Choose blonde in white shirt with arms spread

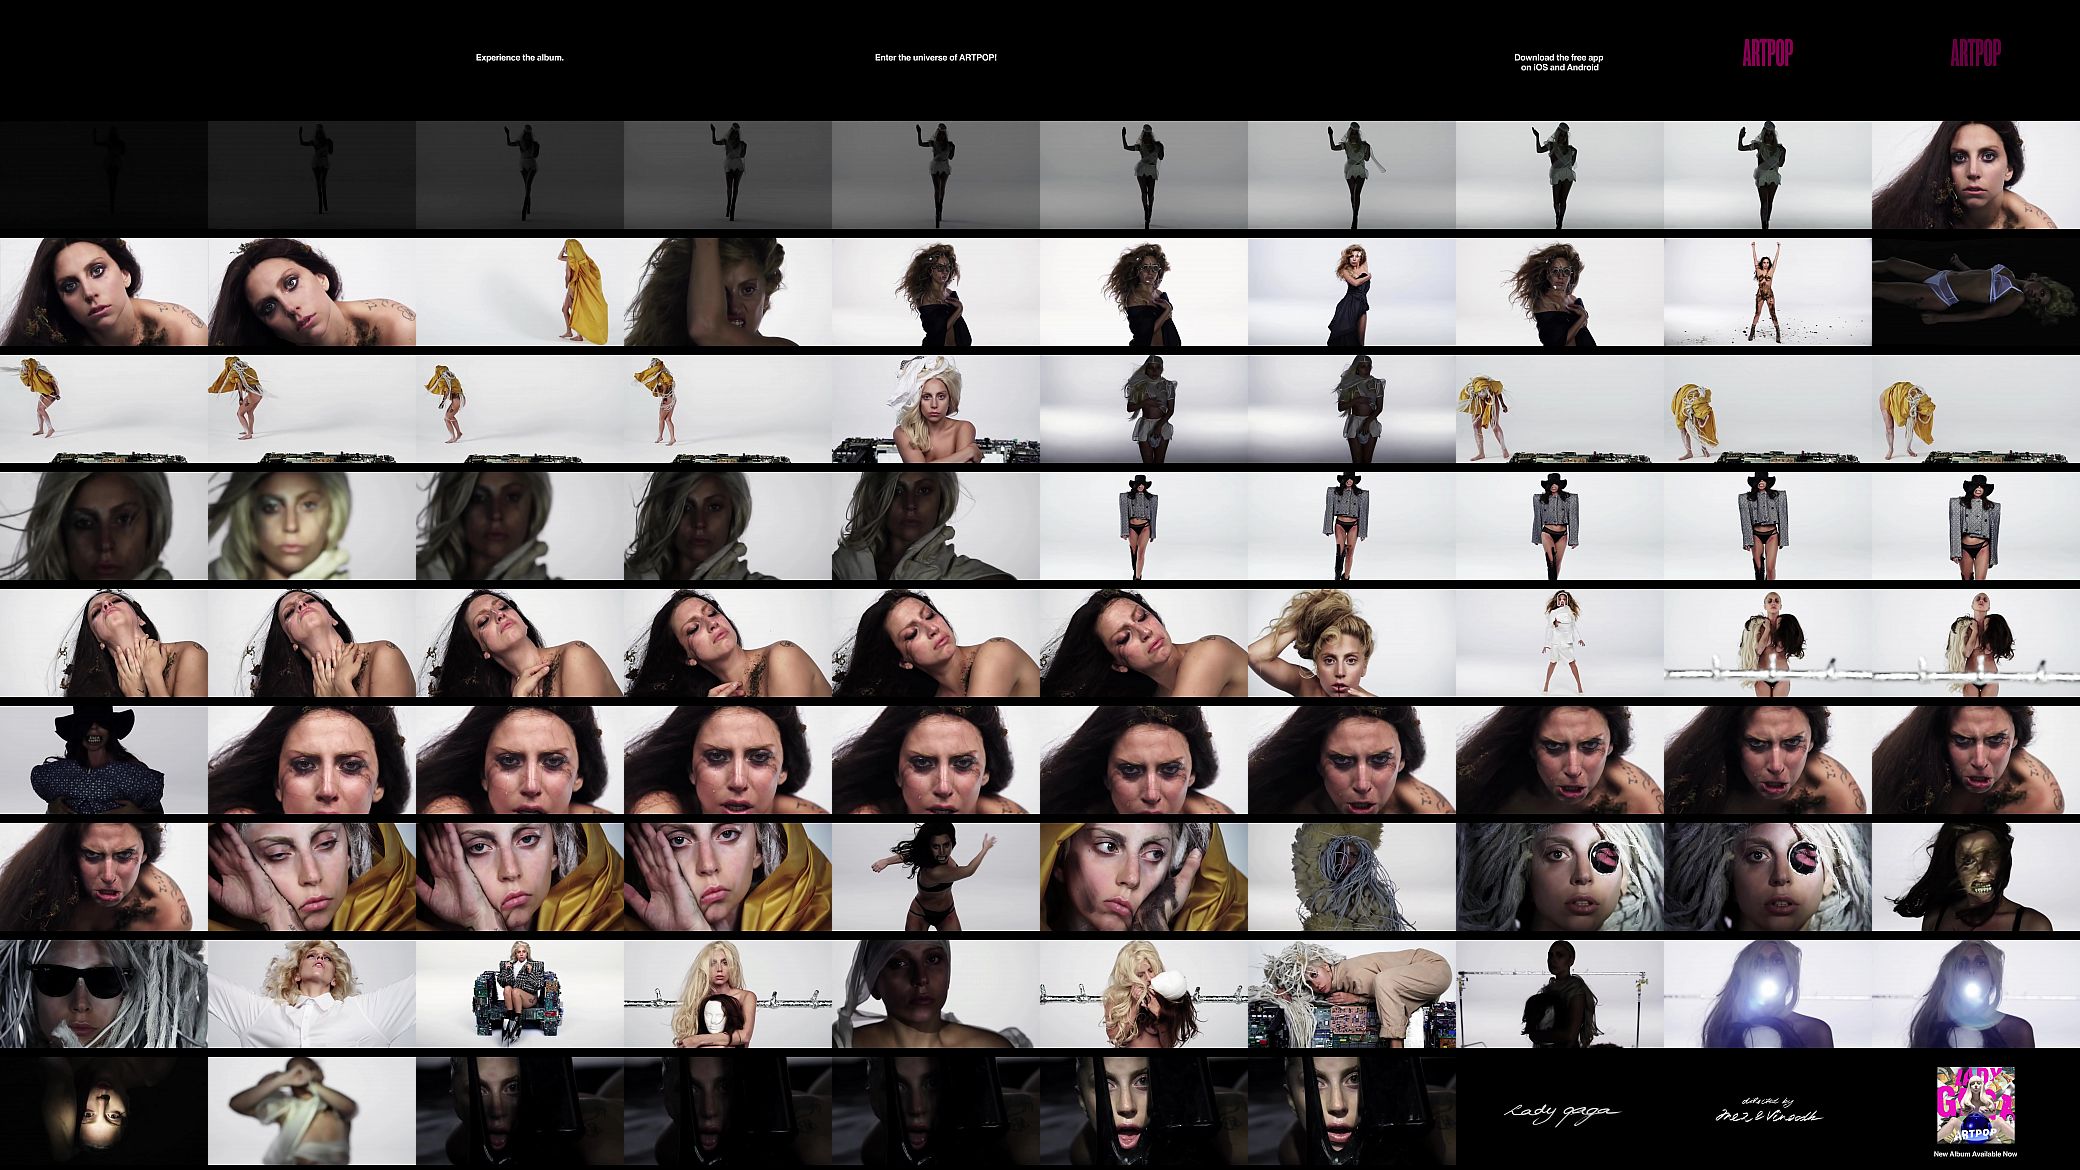point(312,994)
